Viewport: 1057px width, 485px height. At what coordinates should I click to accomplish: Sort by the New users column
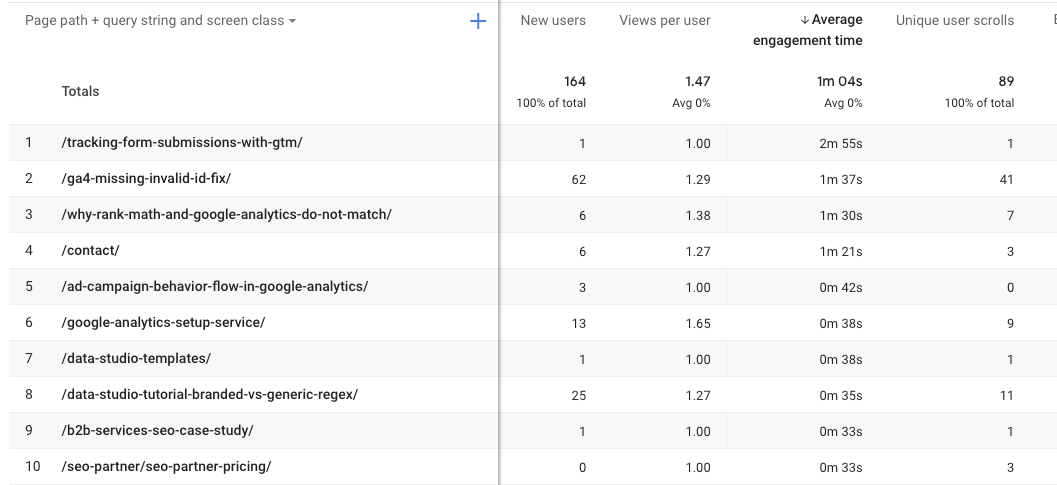click(x=553, y=20)
